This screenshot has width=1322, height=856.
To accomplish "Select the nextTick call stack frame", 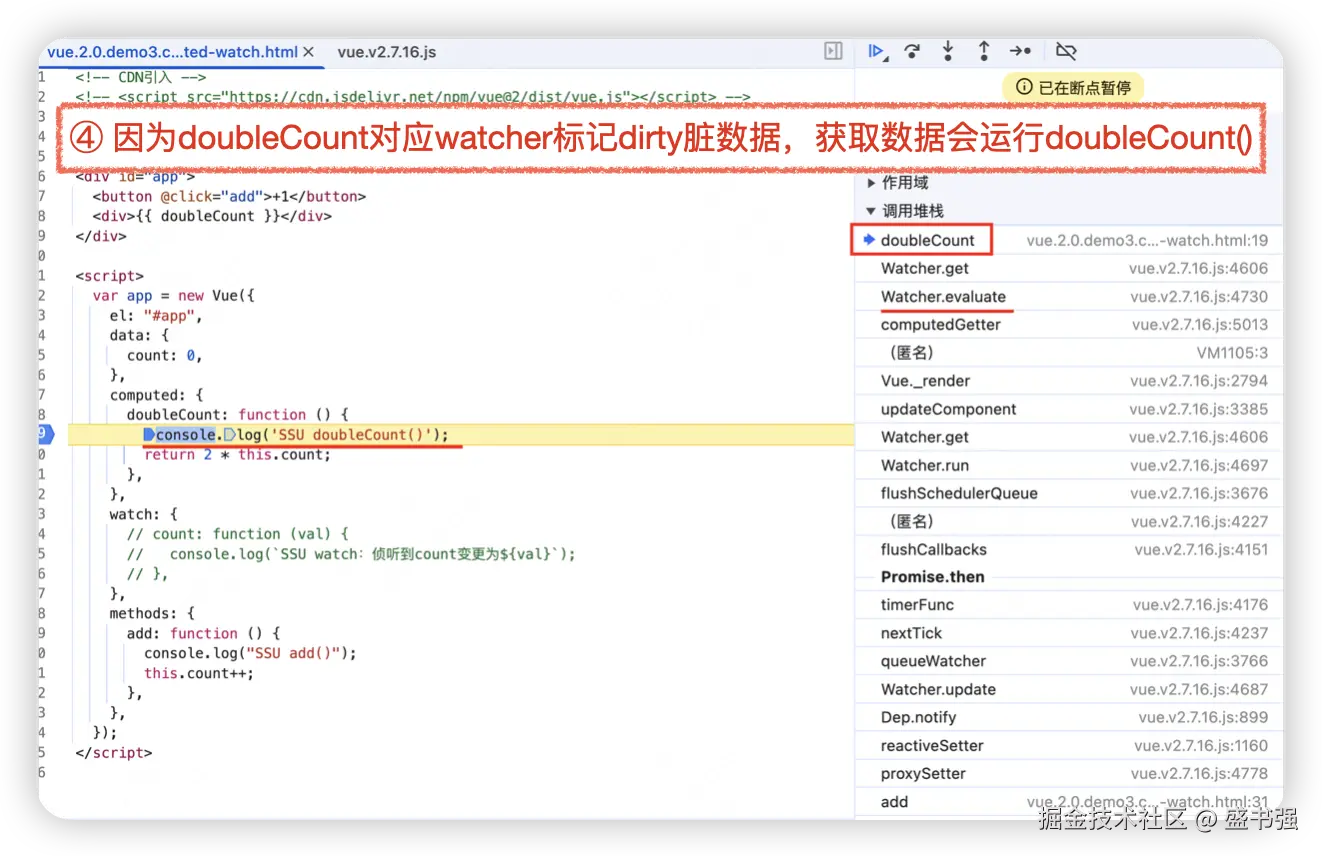I will (x=1068, y=633).
